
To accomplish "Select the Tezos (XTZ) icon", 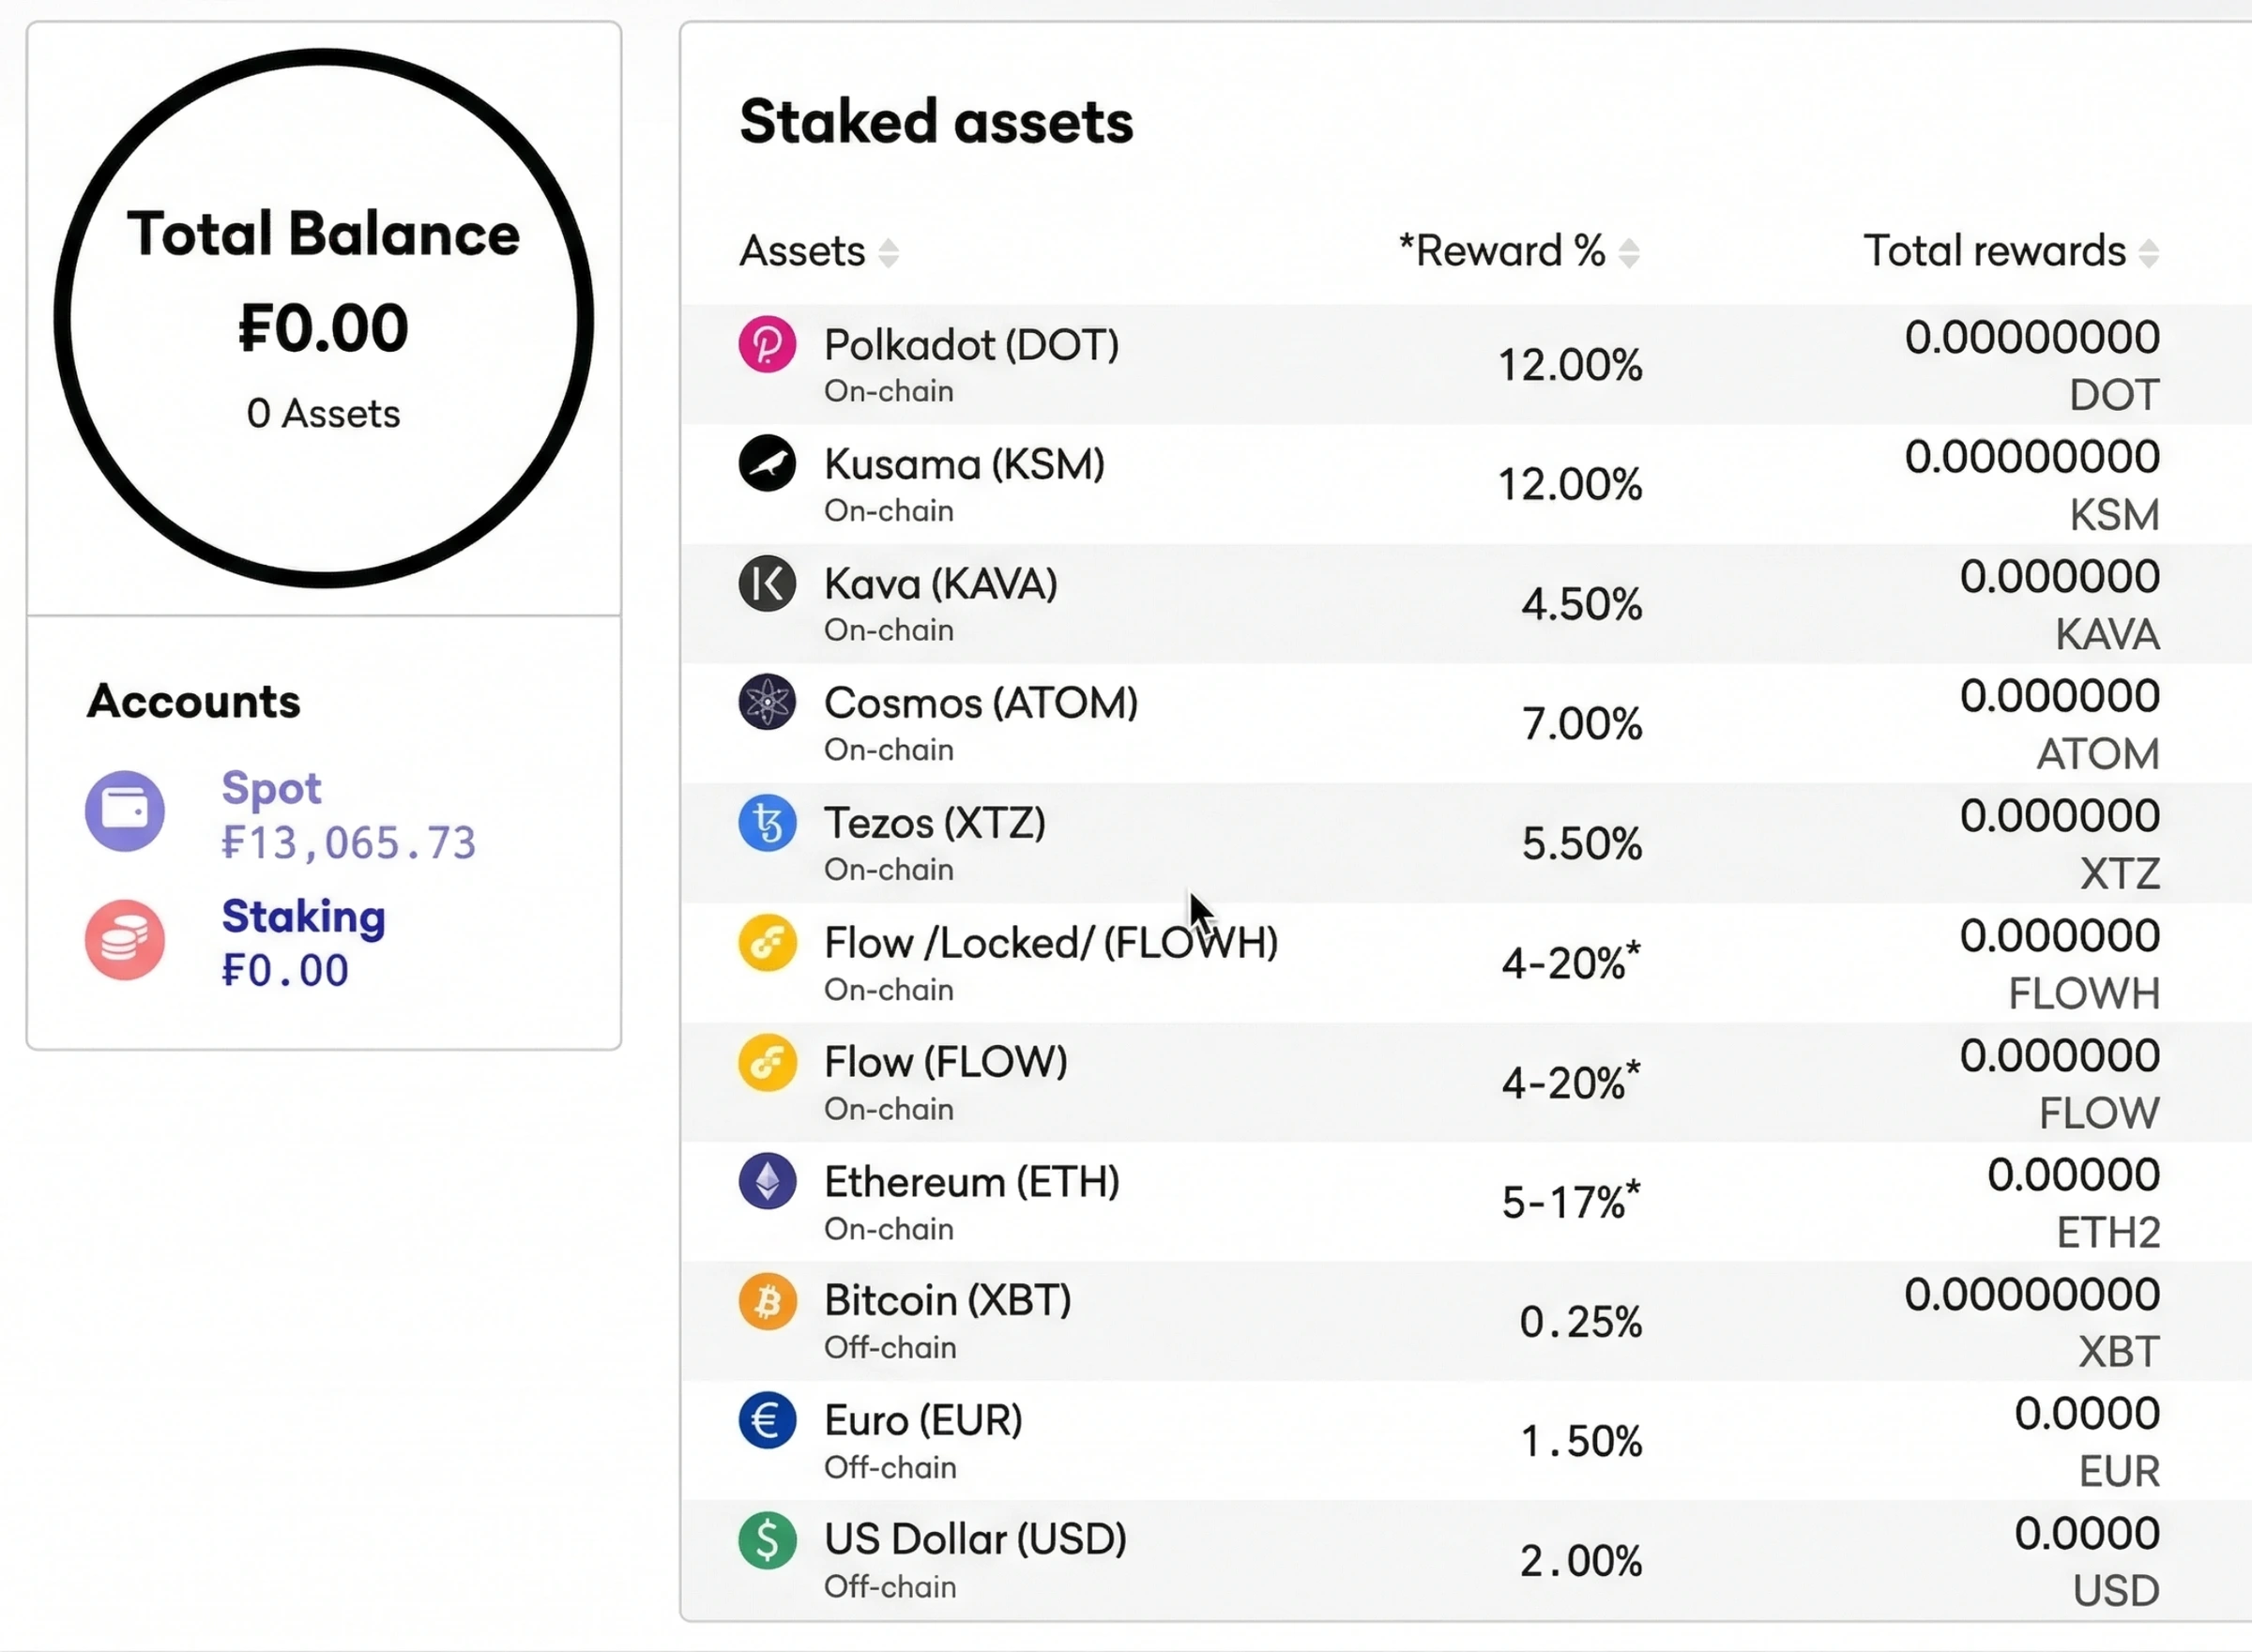I will point(766,823).
